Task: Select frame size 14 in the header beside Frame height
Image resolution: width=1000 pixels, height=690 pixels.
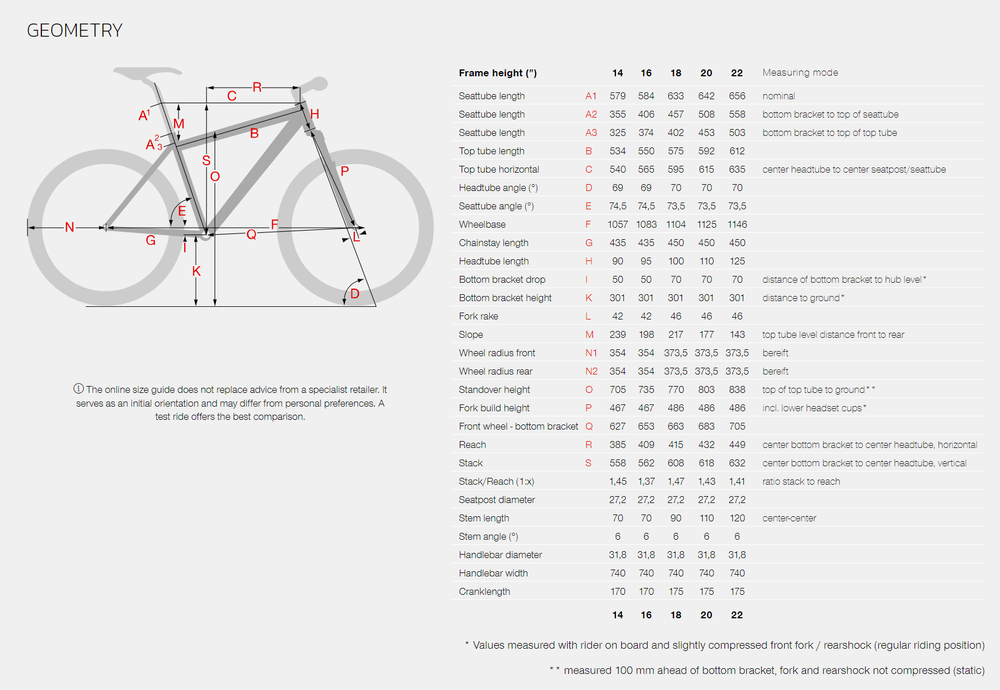Action: point(617,73)
